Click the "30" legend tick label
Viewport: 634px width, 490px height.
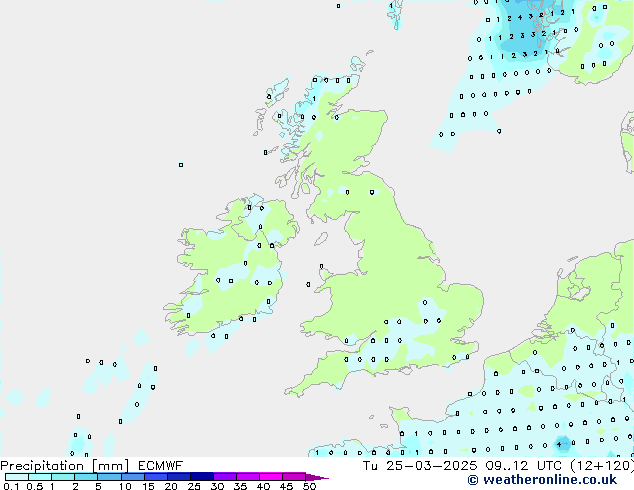[217, 486]
